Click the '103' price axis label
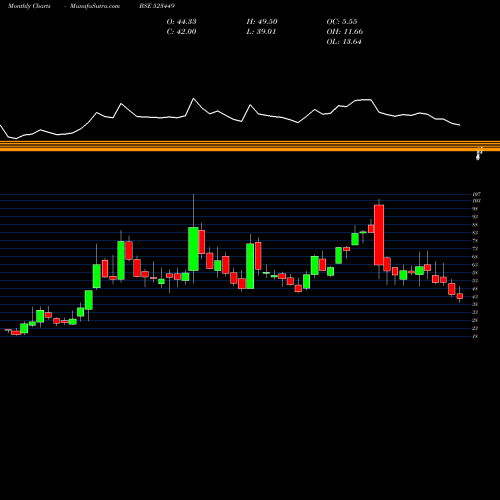500x500 pixels. 476,201
